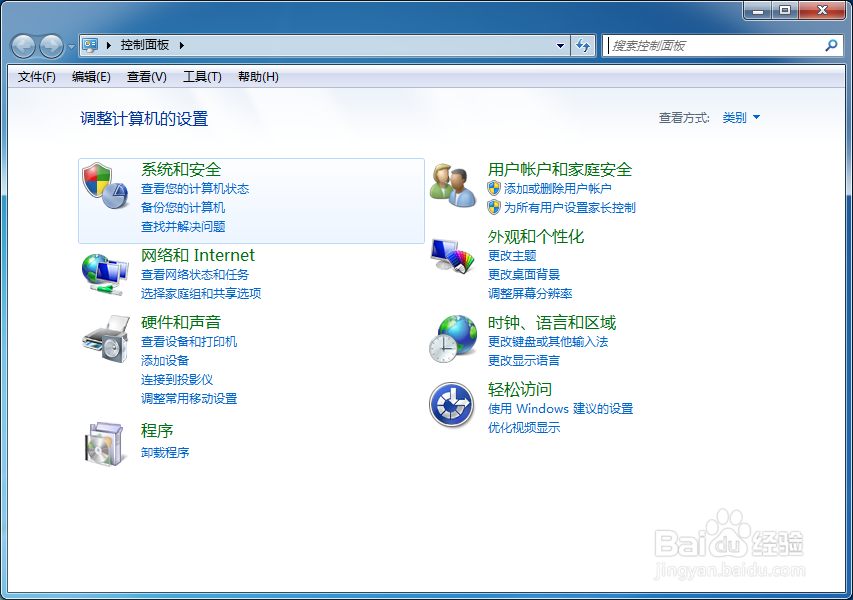Click the back navigation arrow button
The height and width of the screenshot is (600, 853).
pos(23,46)
